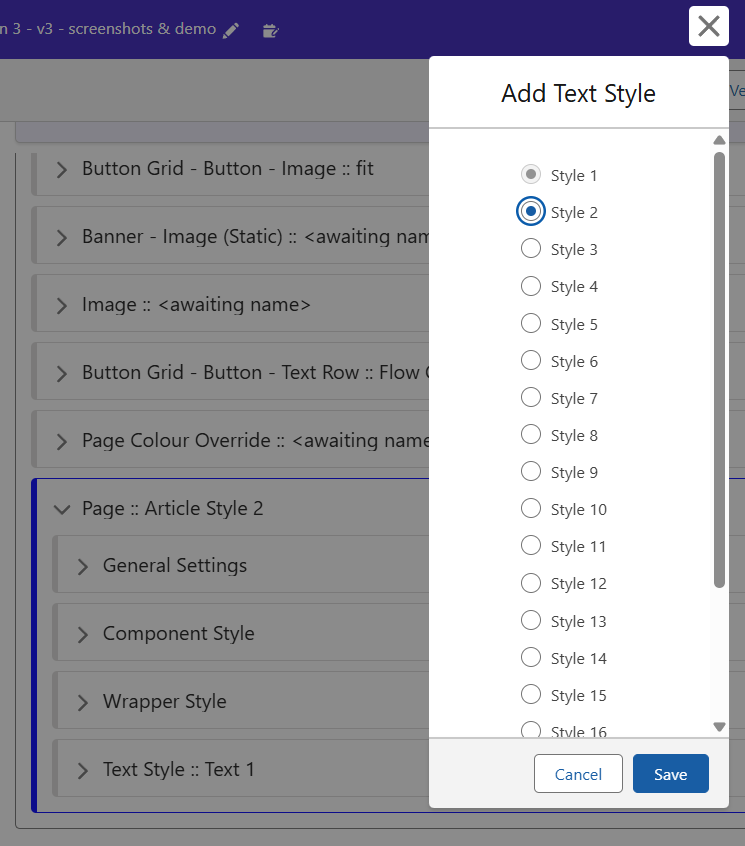
Task: Expand the General Settings chevron
Action: [83, 566]
